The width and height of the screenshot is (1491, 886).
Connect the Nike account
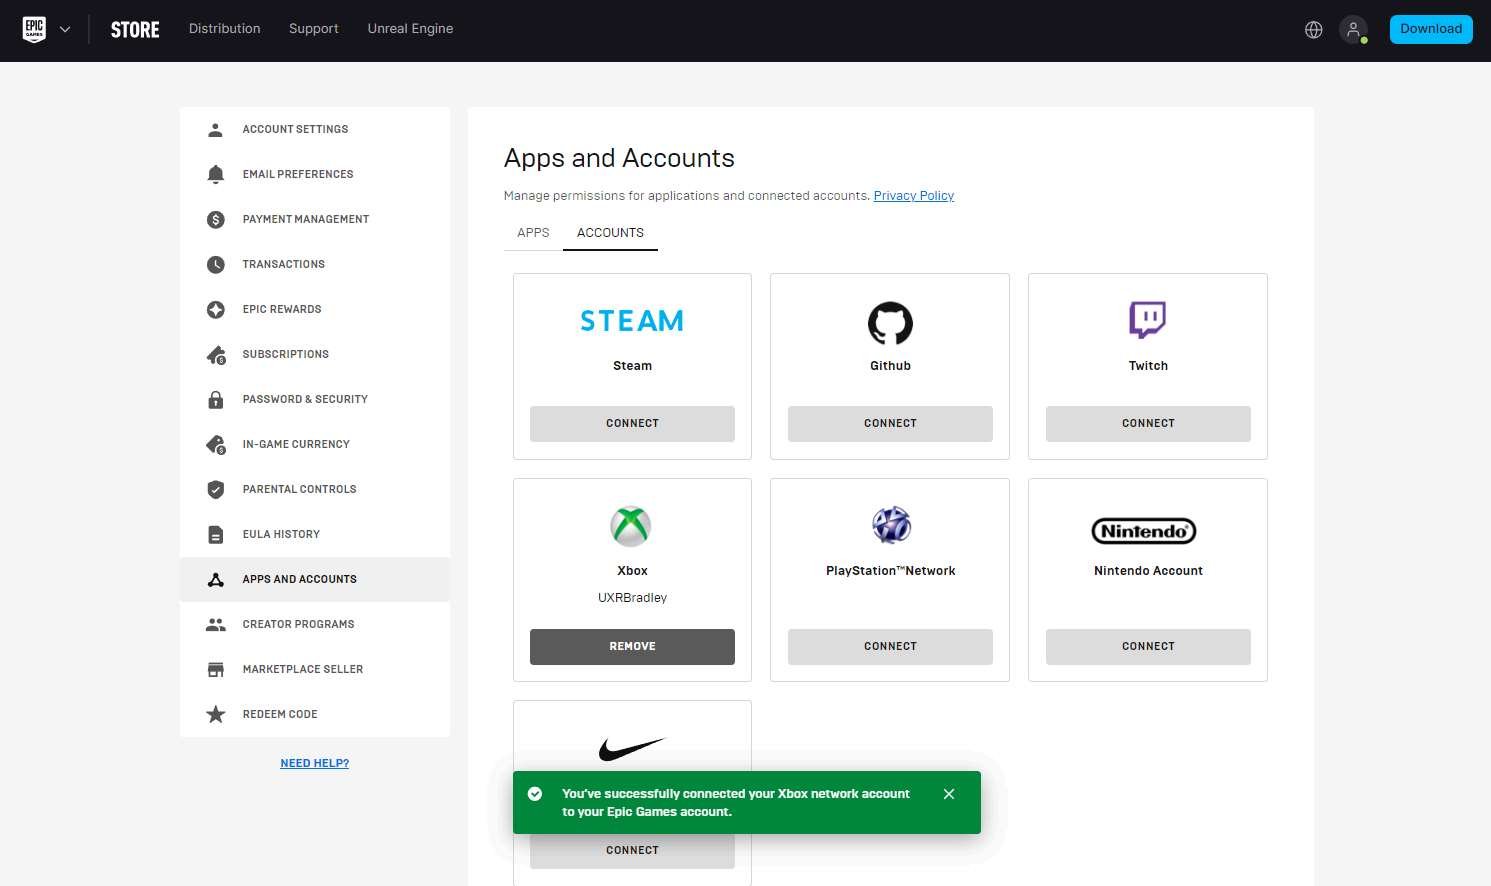[632, 851]
